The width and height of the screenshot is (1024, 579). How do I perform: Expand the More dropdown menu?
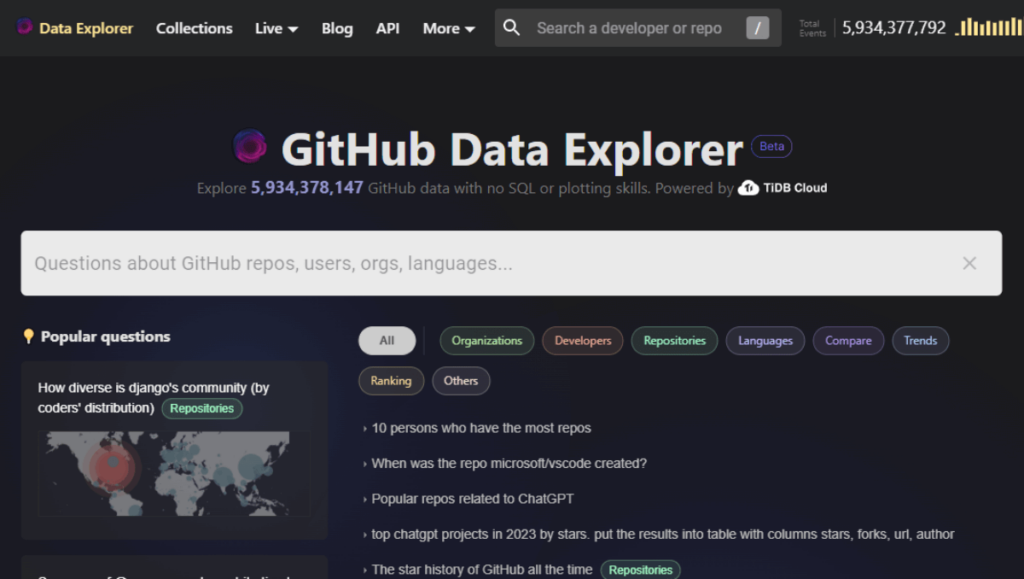[449, 28]
